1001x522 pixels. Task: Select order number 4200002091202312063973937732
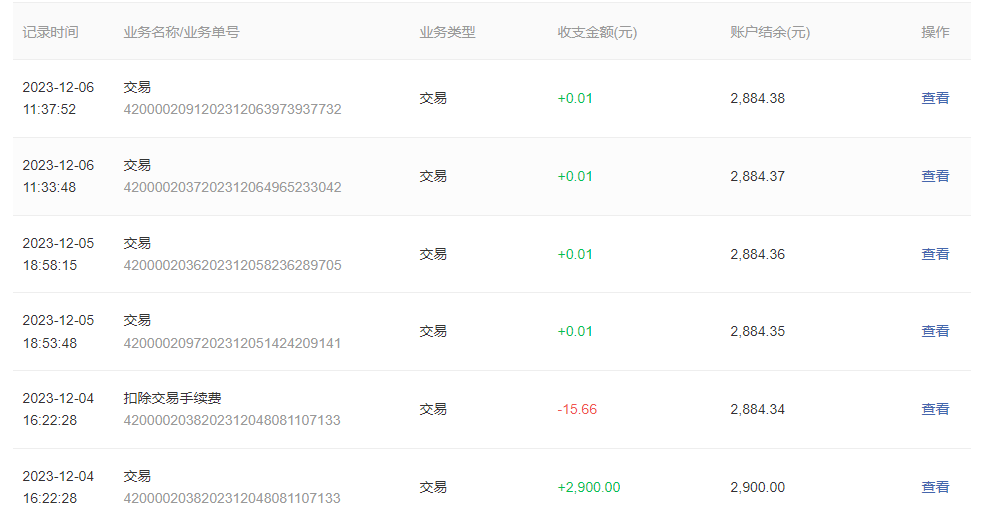click(x=232, y=109)
